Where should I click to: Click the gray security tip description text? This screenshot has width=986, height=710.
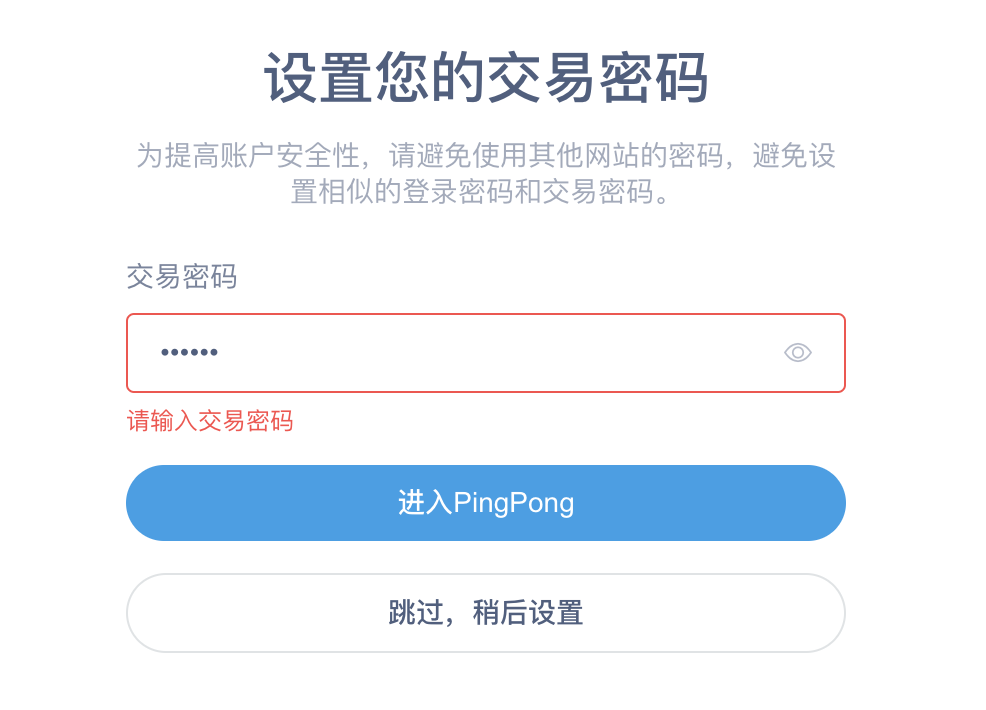(x=486, y=156)
